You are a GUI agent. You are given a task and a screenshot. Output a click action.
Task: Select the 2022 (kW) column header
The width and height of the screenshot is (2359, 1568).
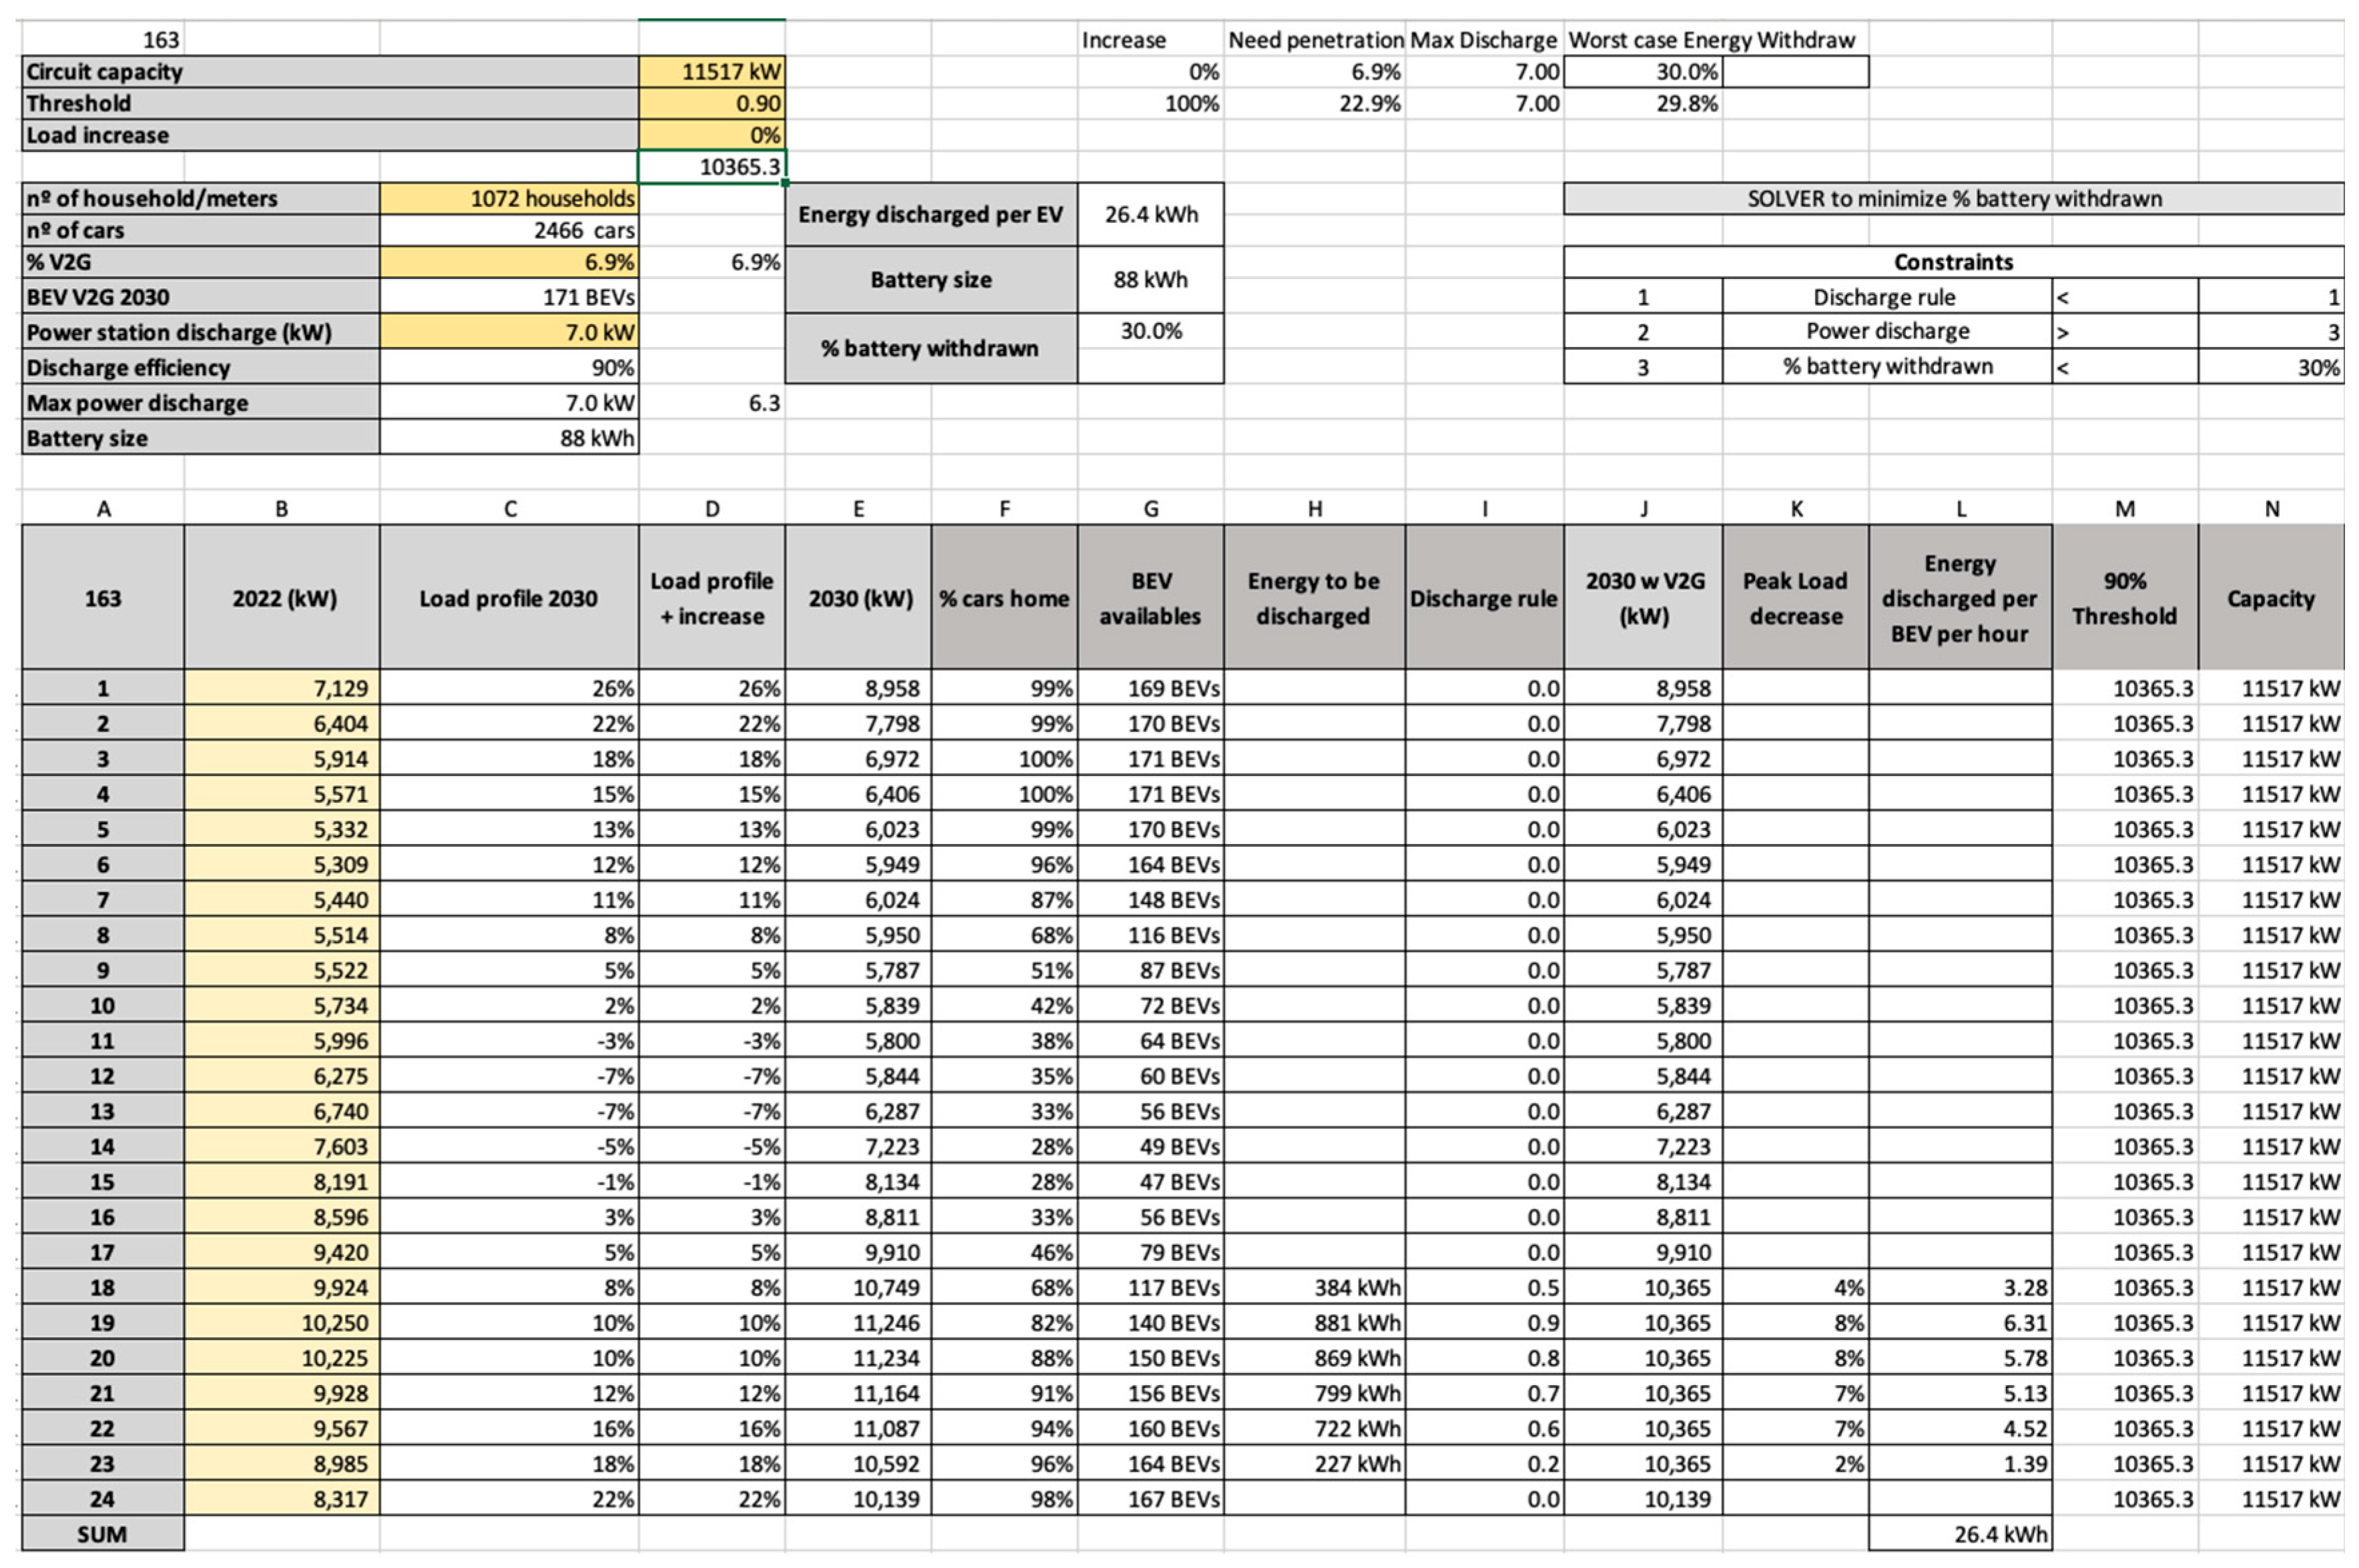click(282, 598)
